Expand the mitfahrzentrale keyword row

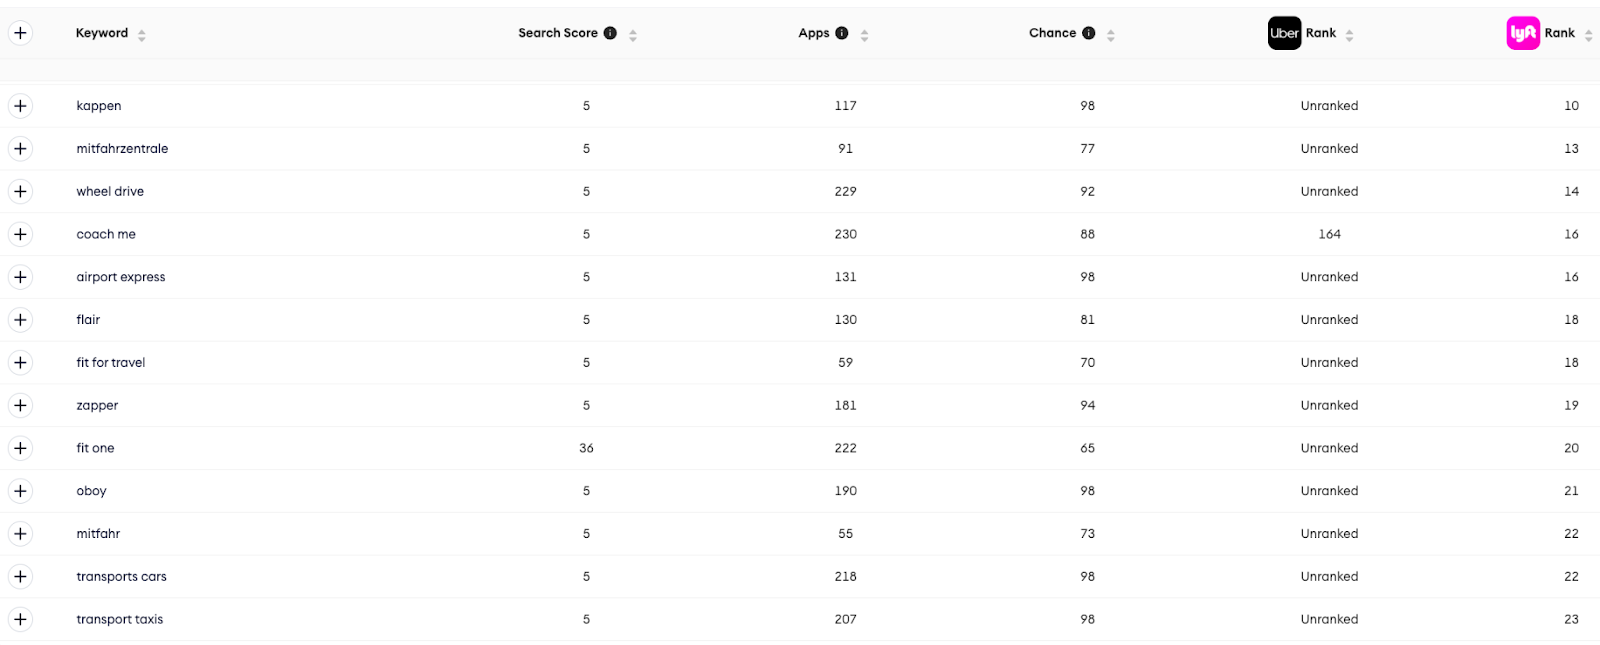tap(20, 149)
